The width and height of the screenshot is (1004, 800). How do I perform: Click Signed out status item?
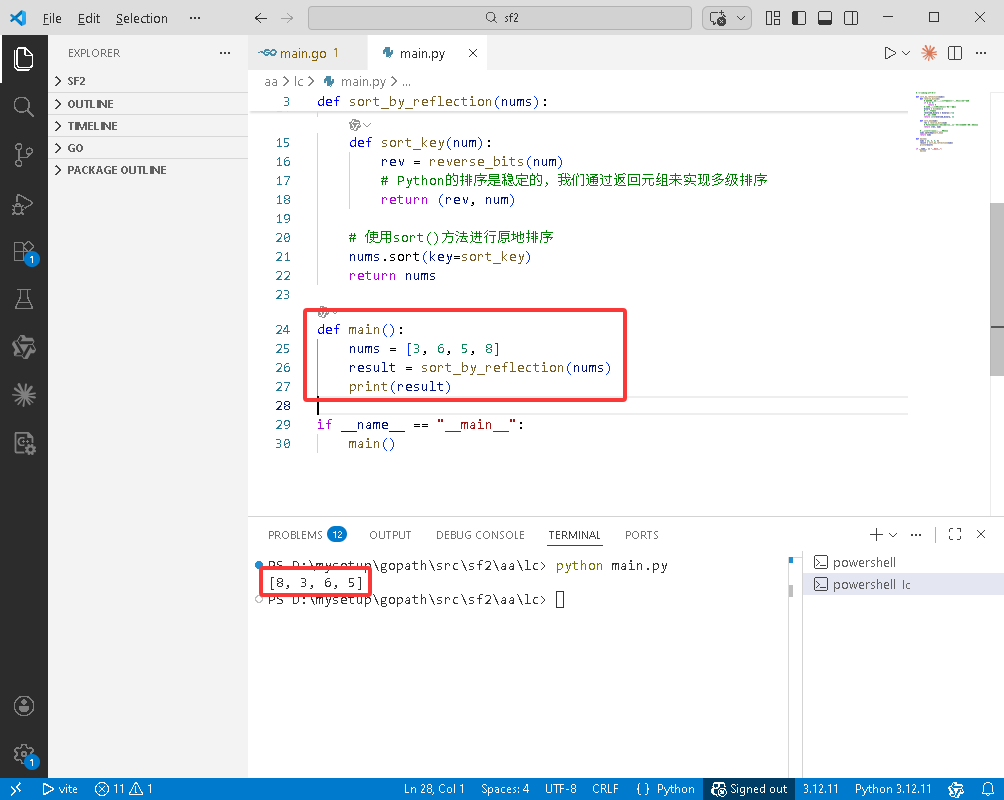pyautogui.click(x=749, y=789)
